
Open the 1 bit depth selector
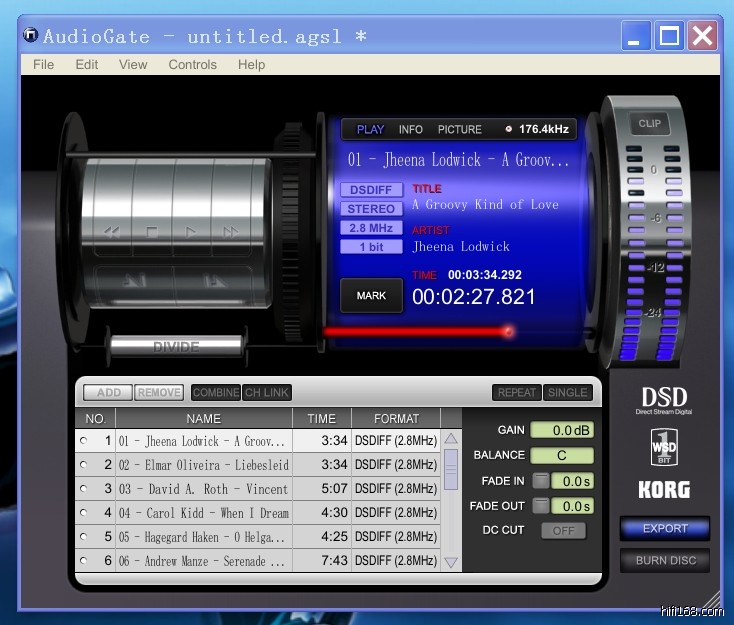pos(371,247)
